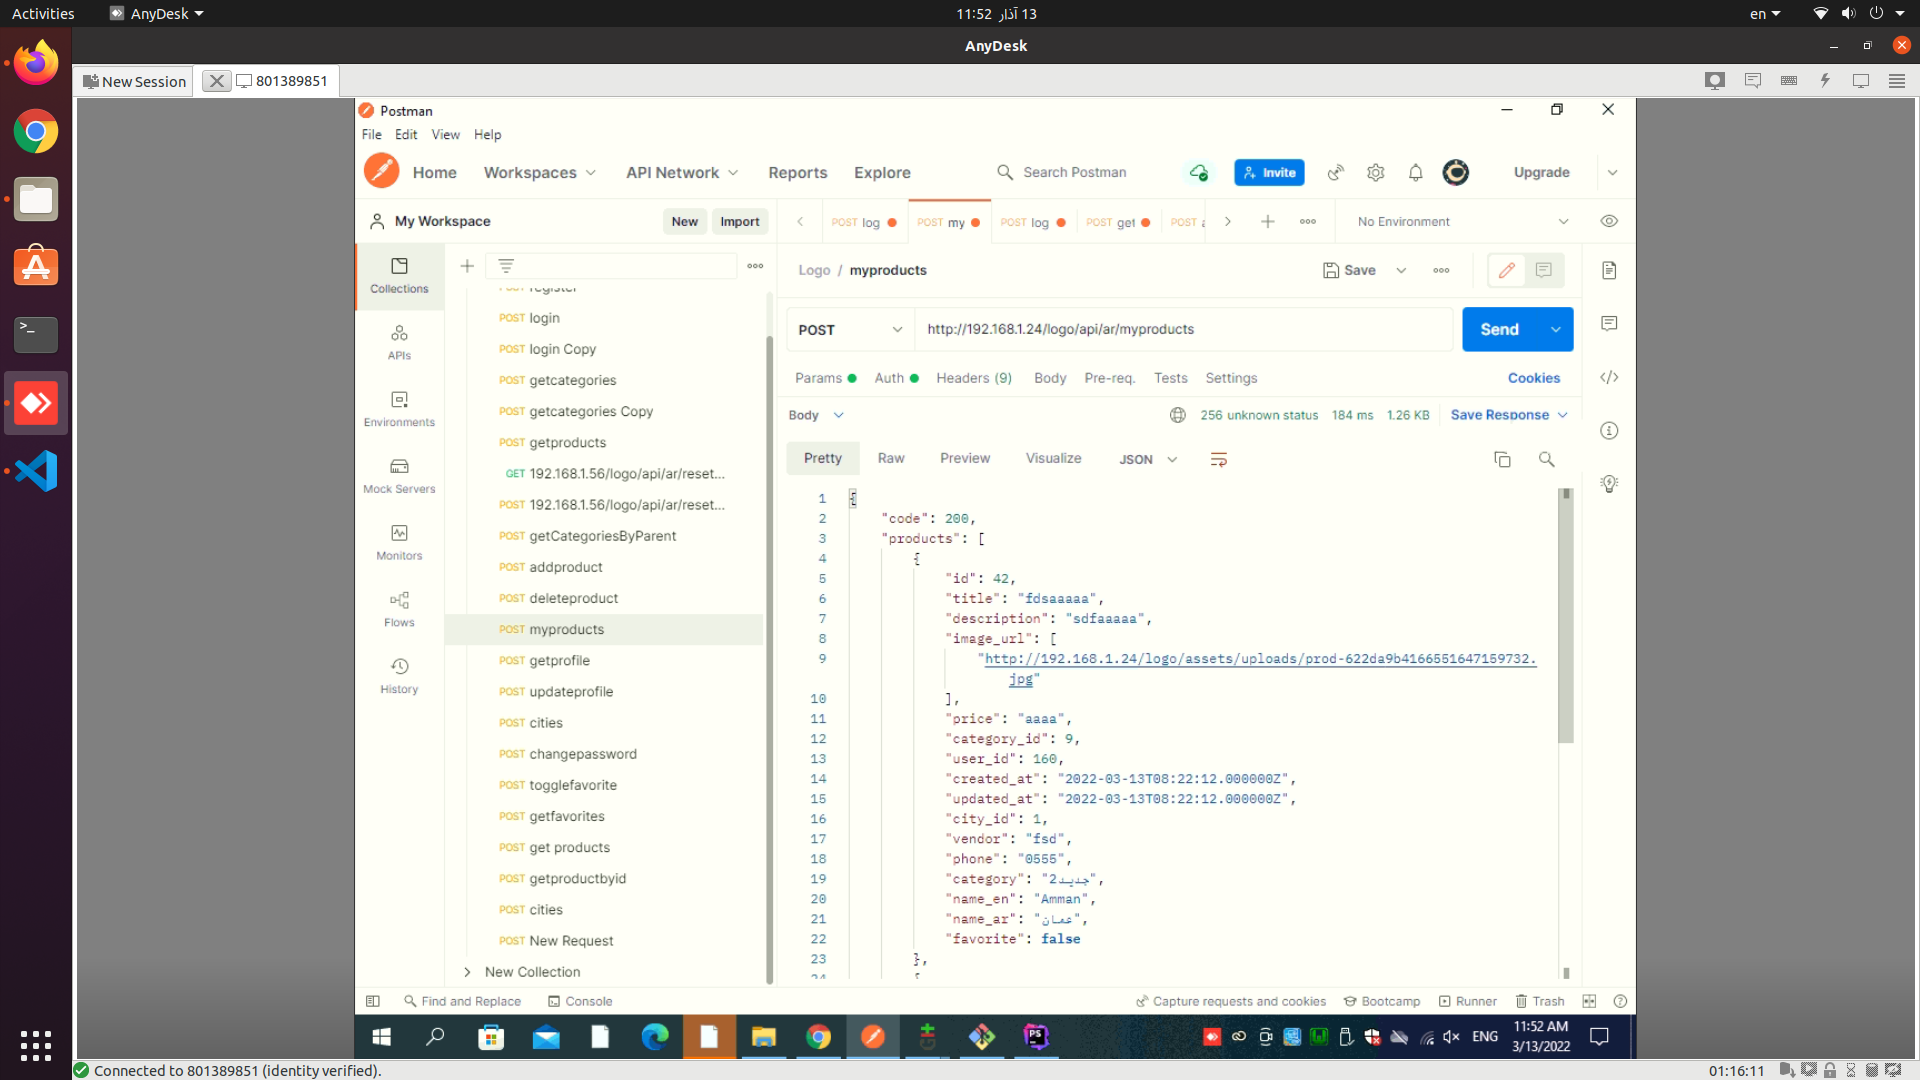1920x1080 pixels.
Task: Switch to the Headers (9) tab
Action: pos(974,378)
